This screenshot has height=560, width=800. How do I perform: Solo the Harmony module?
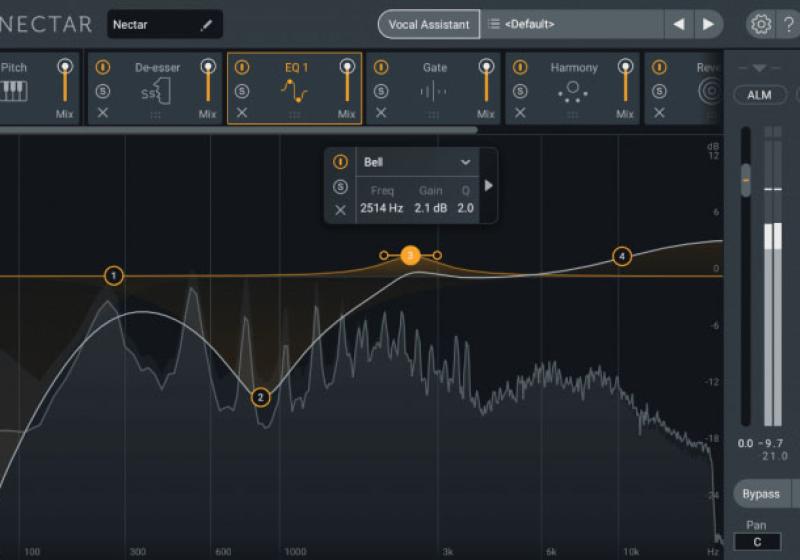[520, 91]
